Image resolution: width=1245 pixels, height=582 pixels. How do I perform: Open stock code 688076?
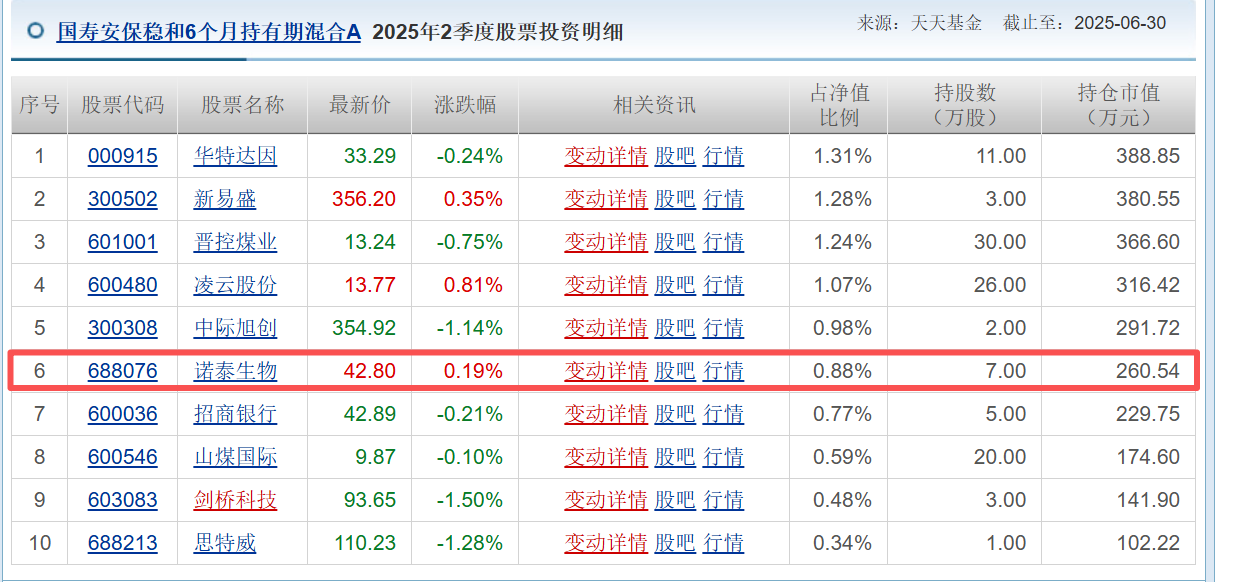point(123,371)
